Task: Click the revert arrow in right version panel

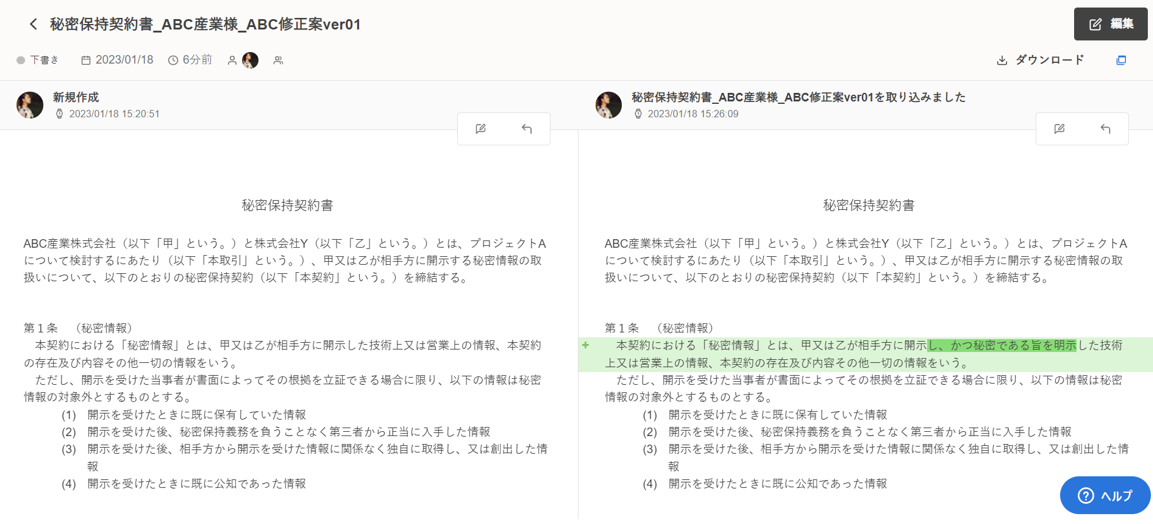Action: tap(1105, 129)
